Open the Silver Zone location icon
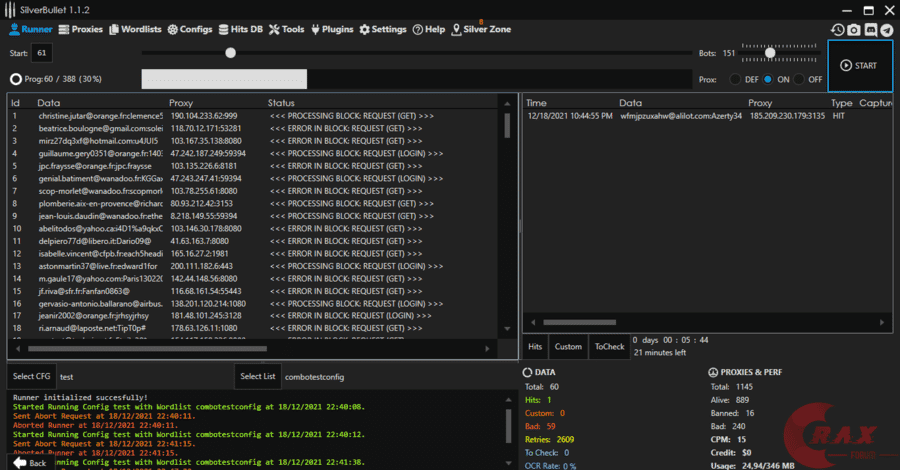 point(456,30)
